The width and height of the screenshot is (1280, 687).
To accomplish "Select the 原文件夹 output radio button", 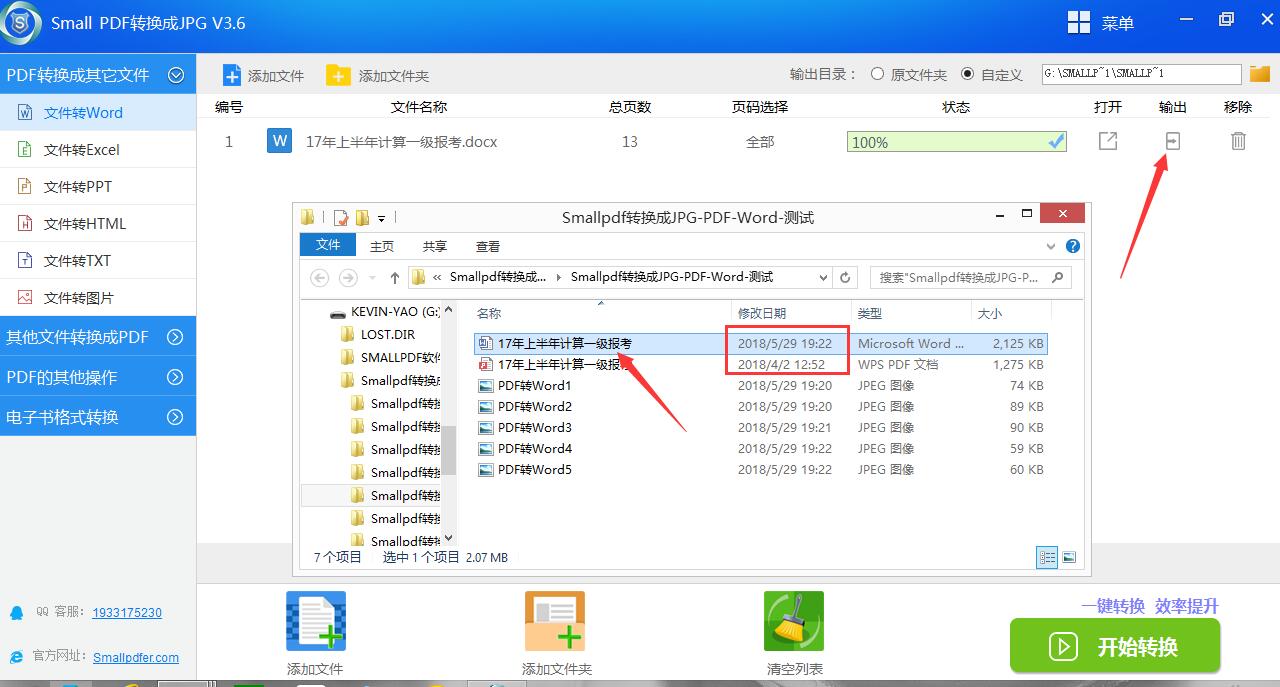I will [x=877, y=74].
